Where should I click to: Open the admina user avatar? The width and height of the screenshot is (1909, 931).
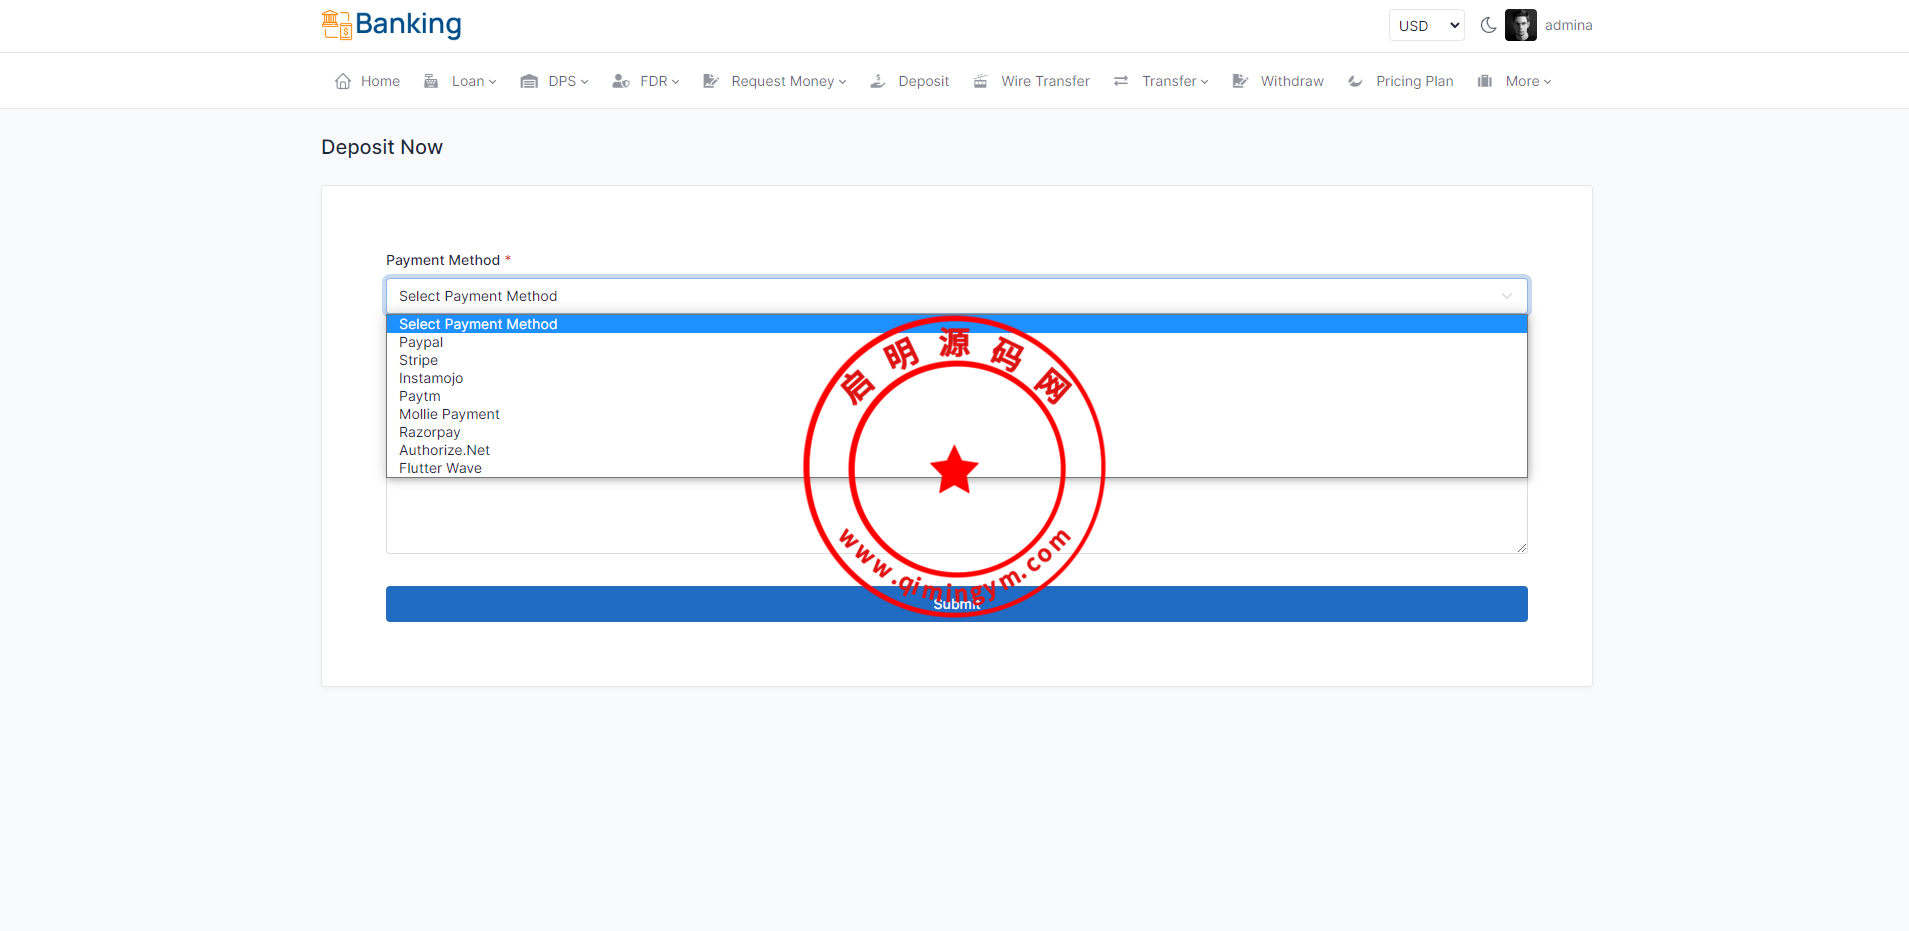1520,26
